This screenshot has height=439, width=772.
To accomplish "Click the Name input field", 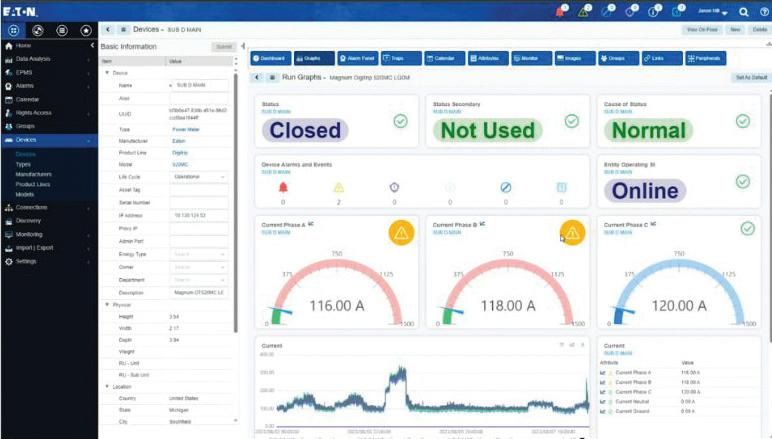I will click(x=199, y=85).
